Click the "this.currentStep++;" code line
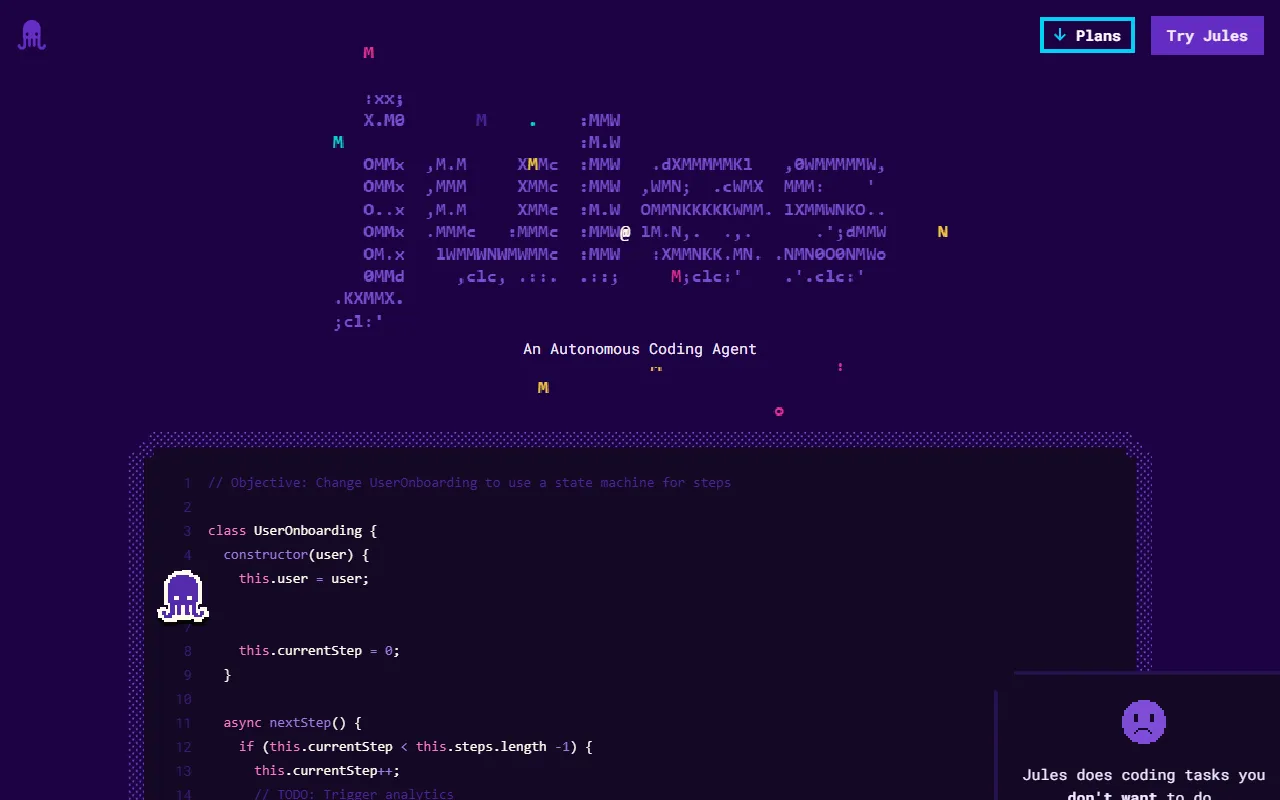 point(327,770)
